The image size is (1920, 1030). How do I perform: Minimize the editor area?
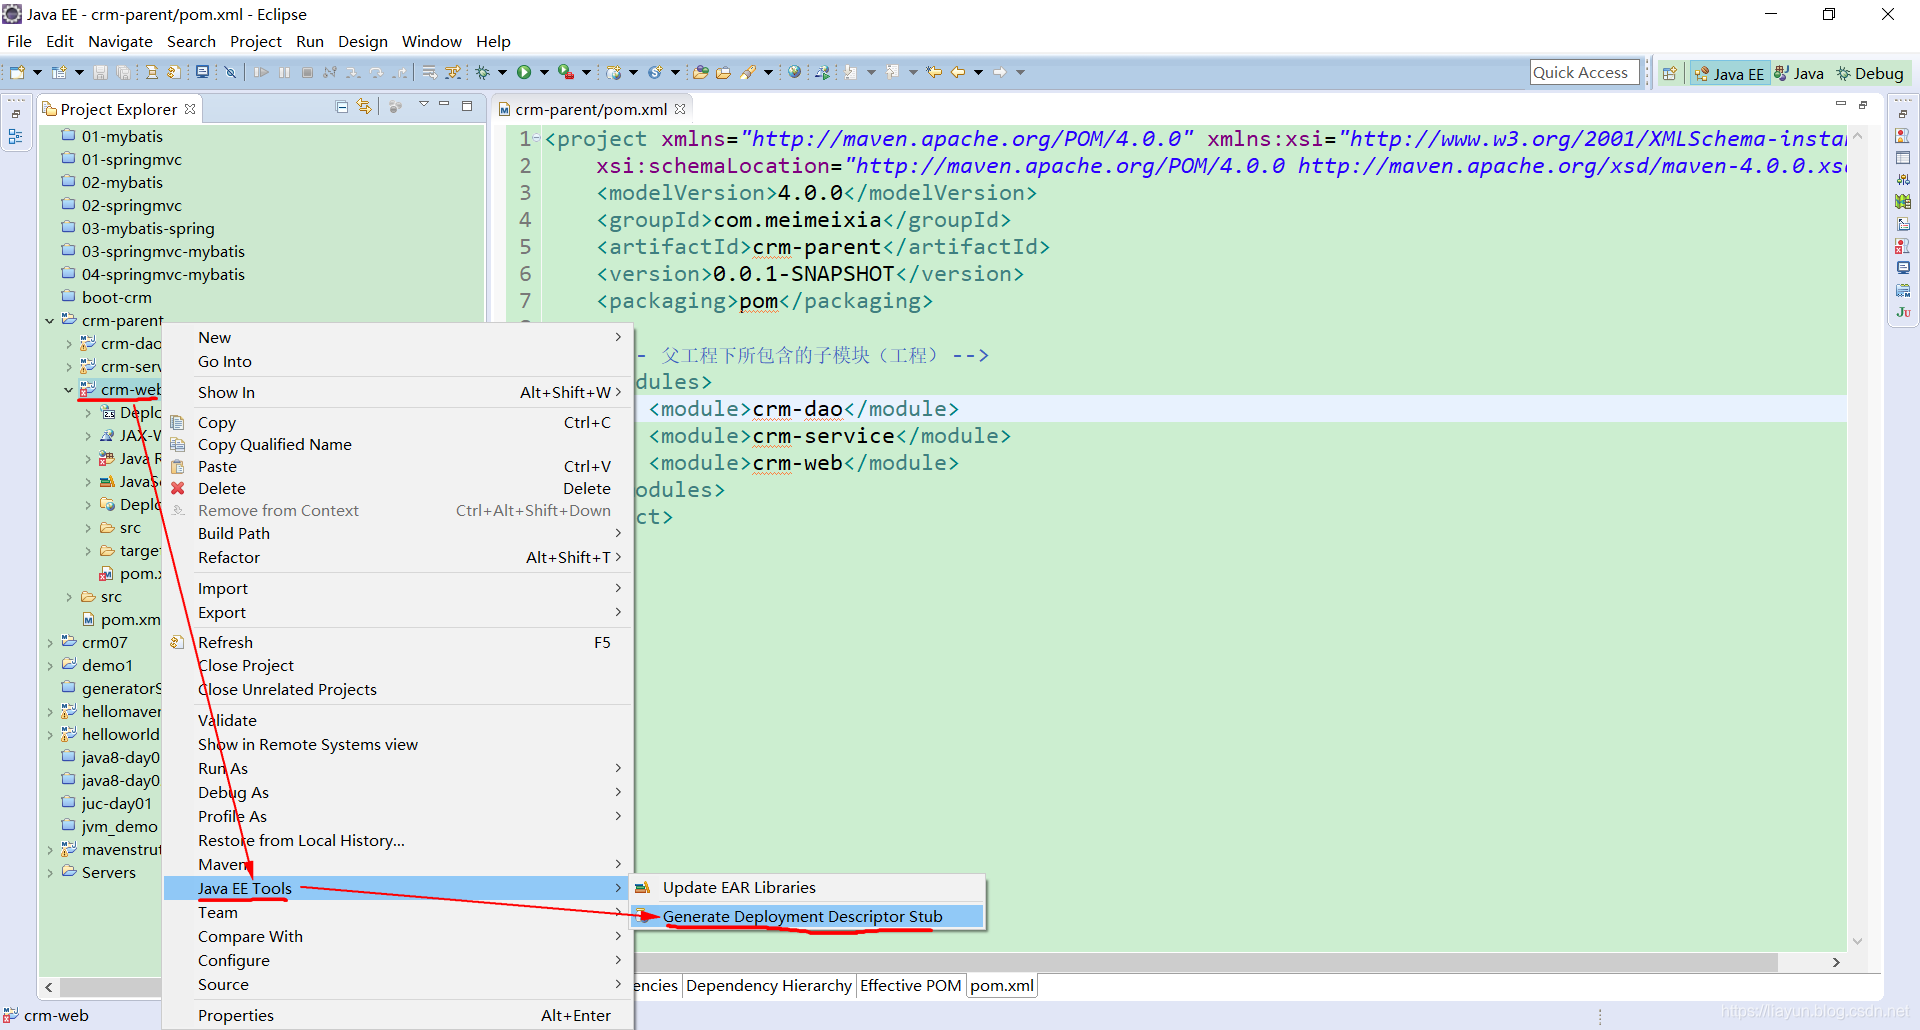tap(1841, 104)
